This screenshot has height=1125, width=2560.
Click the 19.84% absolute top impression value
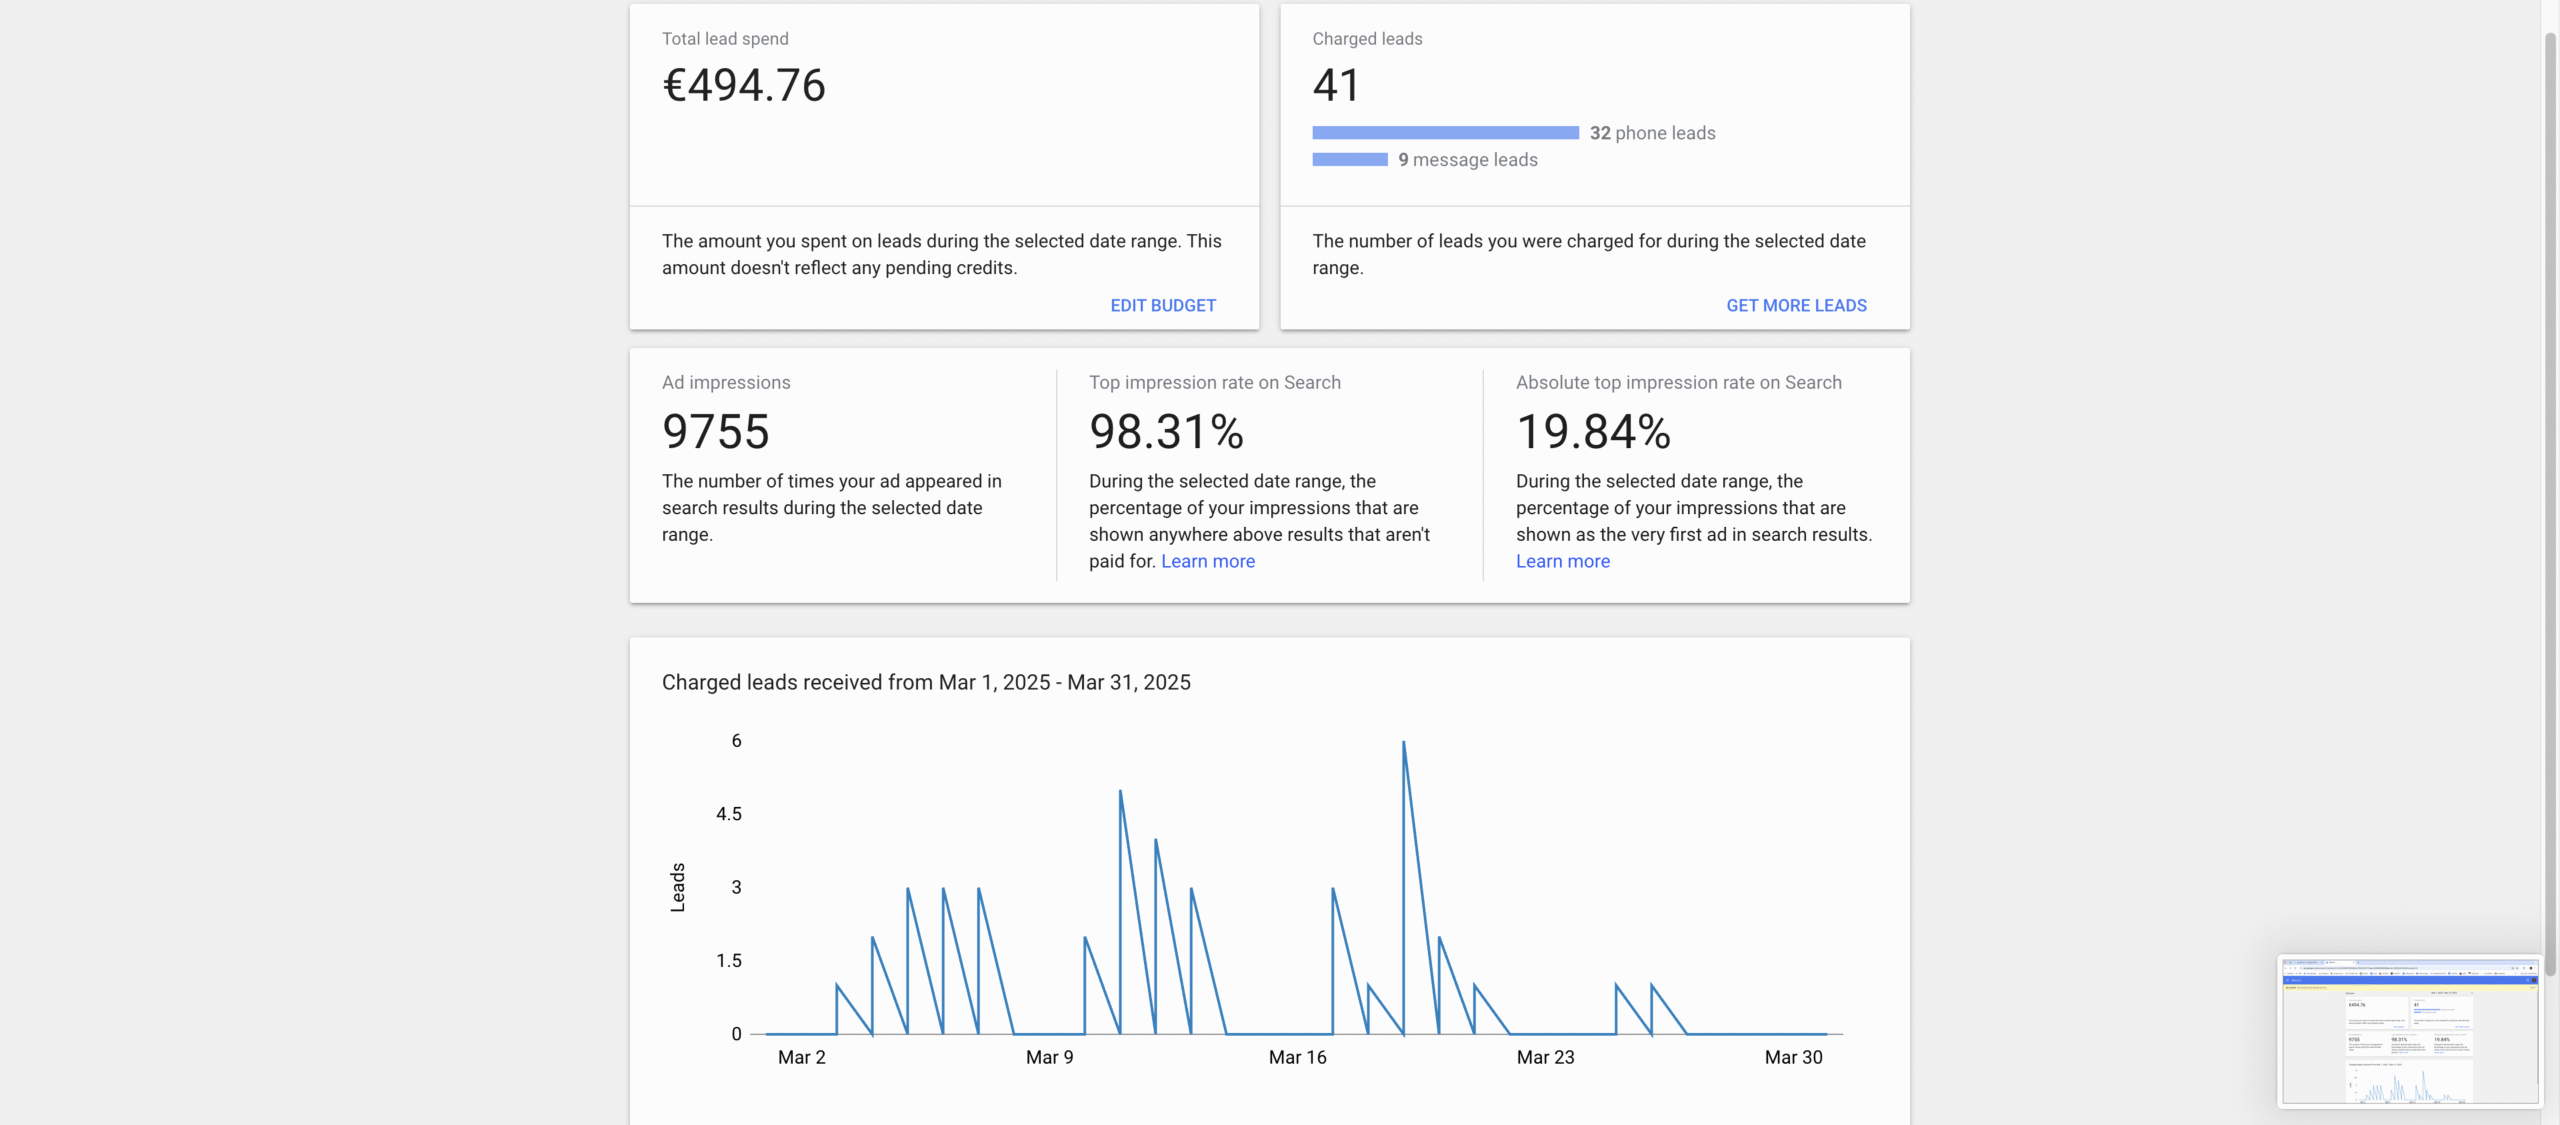(1593, 432)
